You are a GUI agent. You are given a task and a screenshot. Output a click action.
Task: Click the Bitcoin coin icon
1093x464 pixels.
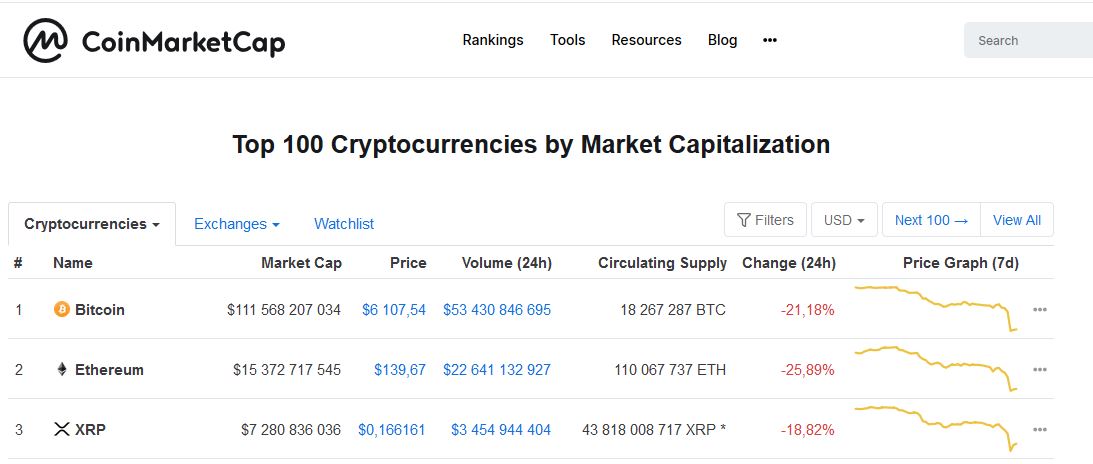(x=62, y=310)
